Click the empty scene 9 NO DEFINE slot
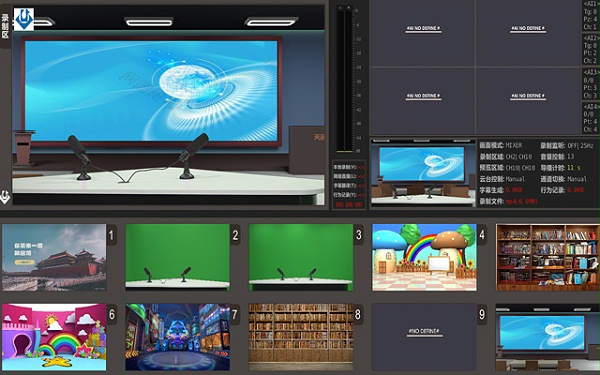This screenshot has width=600, height=375. pos(424,337)
